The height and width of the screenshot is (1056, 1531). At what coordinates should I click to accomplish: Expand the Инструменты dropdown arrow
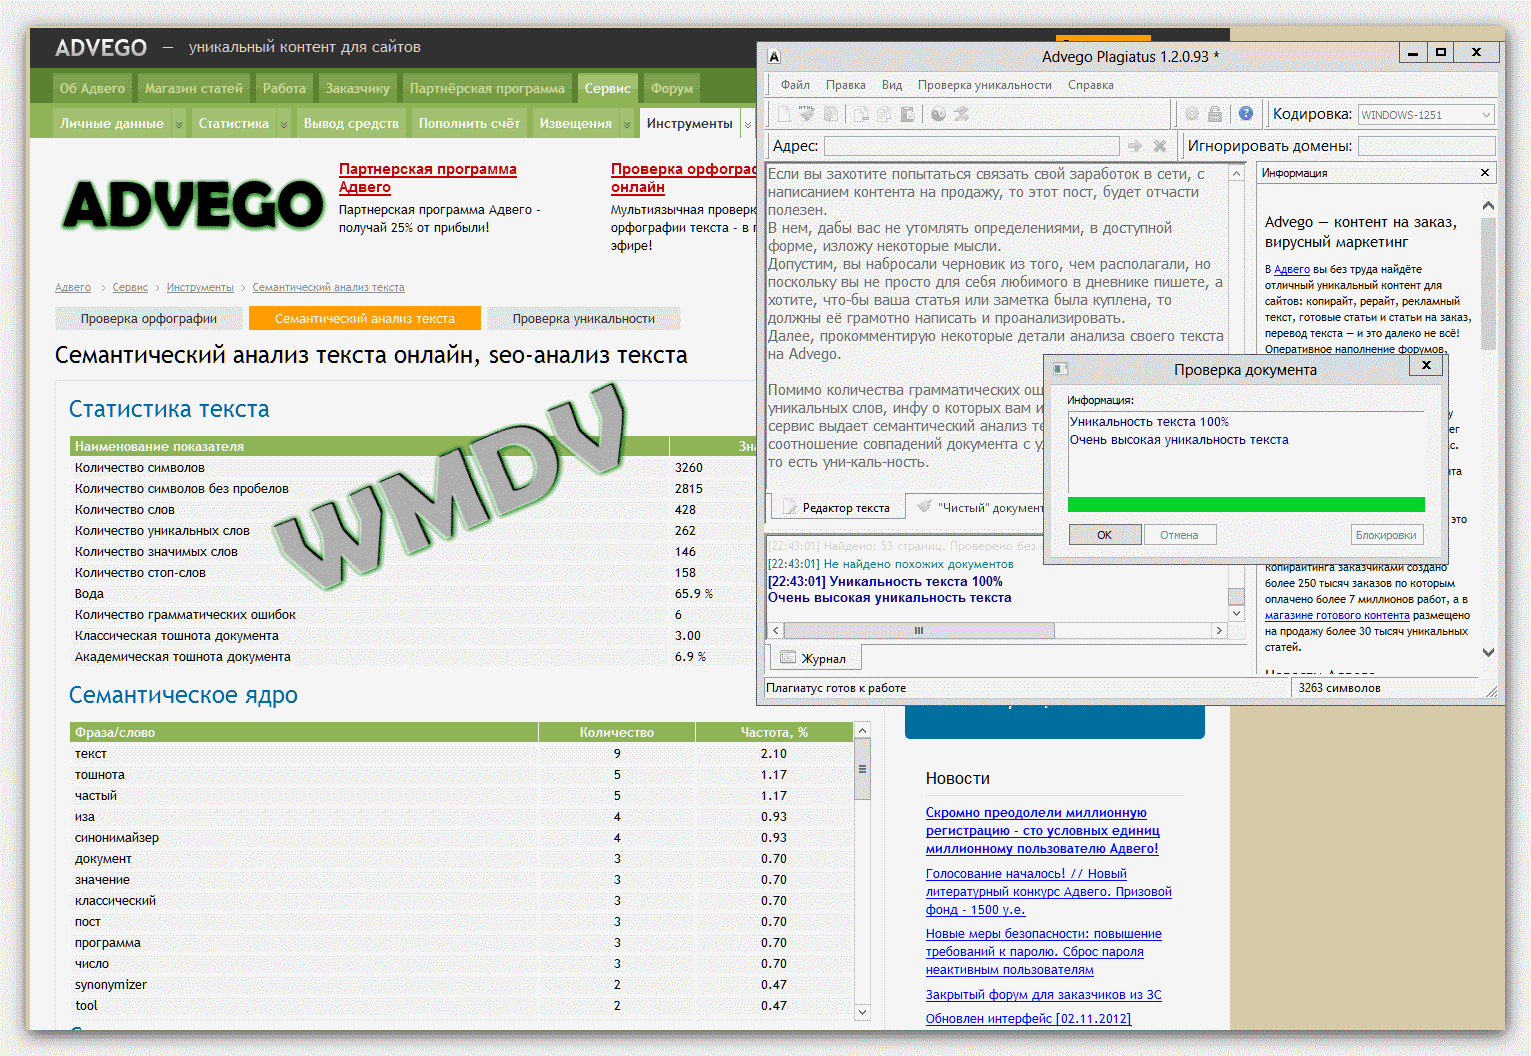coord(747,124)
